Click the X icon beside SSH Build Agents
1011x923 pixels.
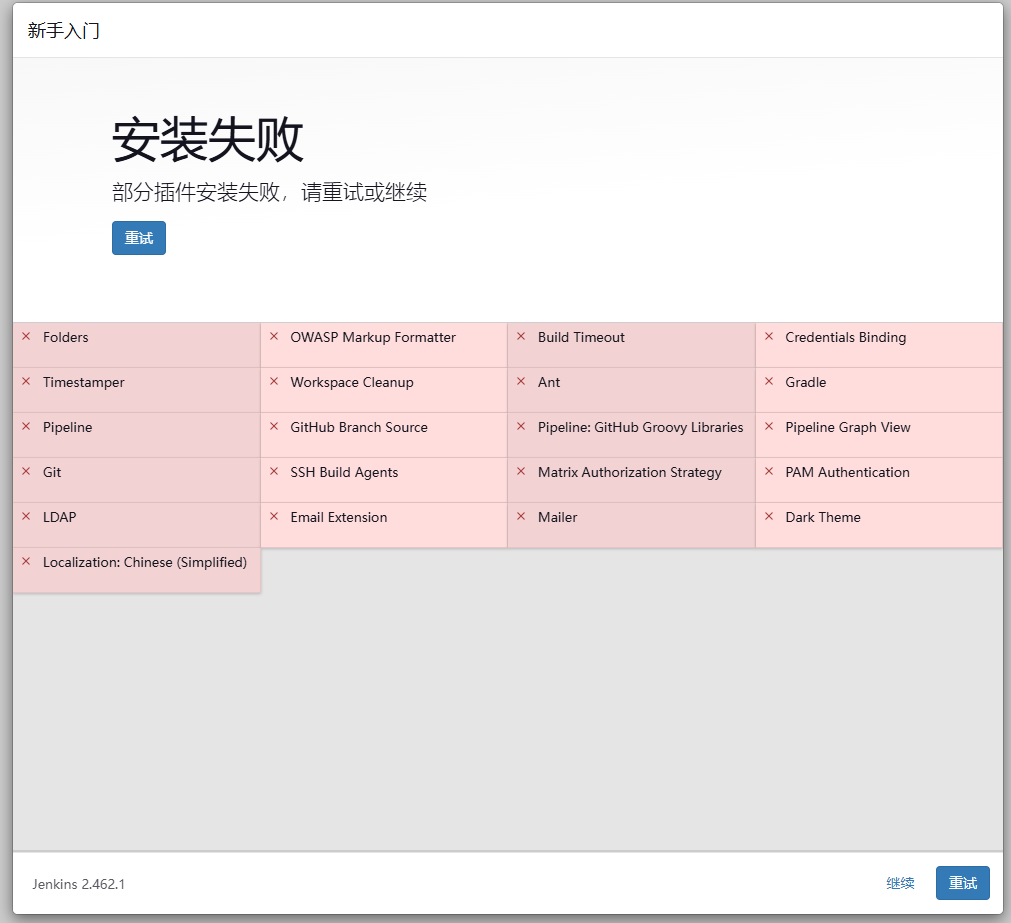[274, 472]
